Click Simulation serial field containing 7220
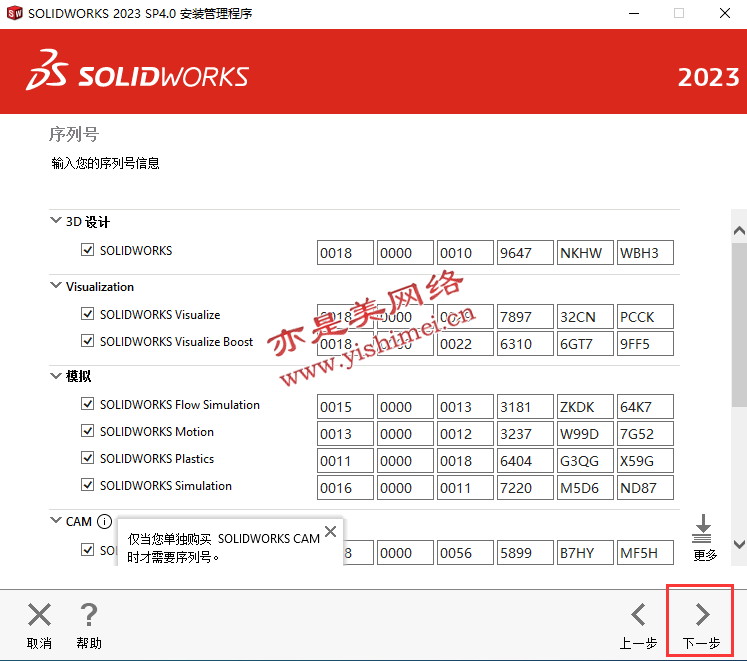Viewport: 747px width, 661px height. click(x=525, y=488)
